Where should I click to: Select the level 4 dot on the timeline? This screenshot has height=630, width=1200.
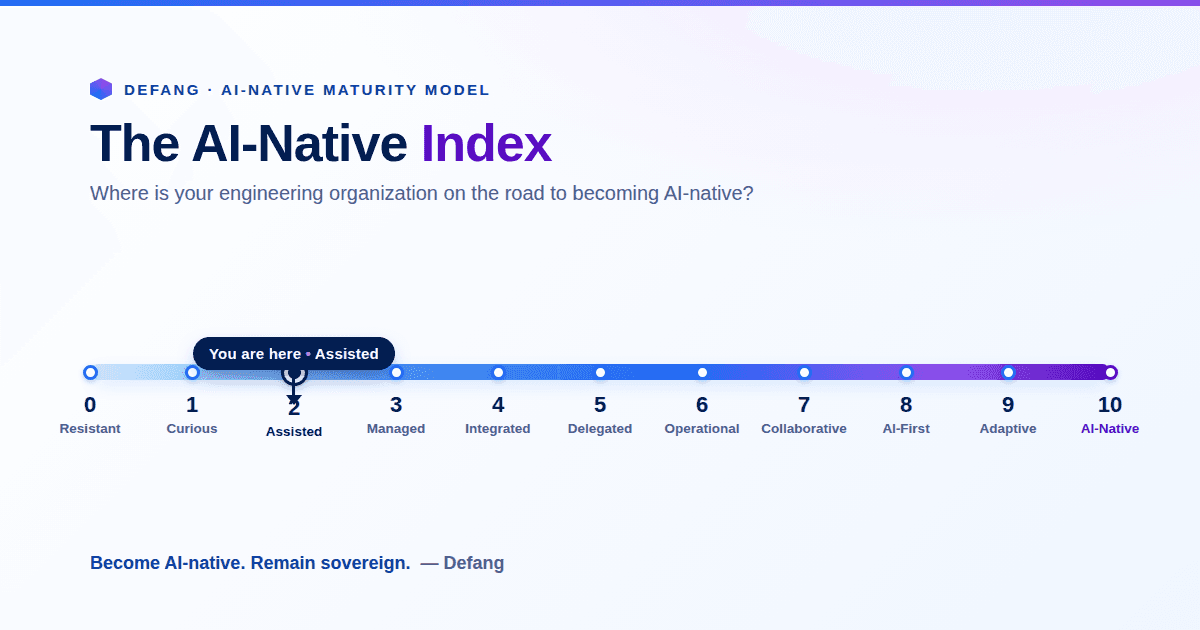pos(498,372)
